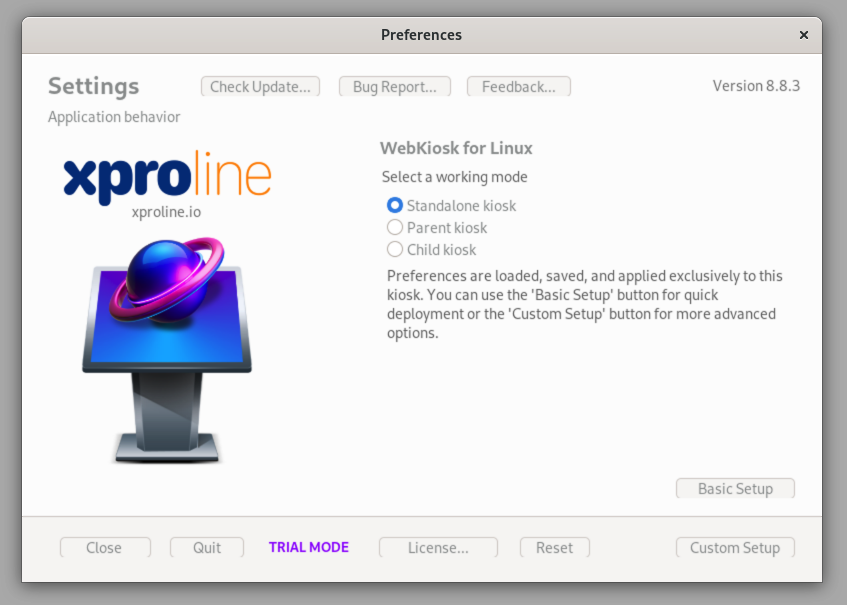Click the WebKiosk for Linux heading
Viewport: 847px width, 605px height.
456,148
